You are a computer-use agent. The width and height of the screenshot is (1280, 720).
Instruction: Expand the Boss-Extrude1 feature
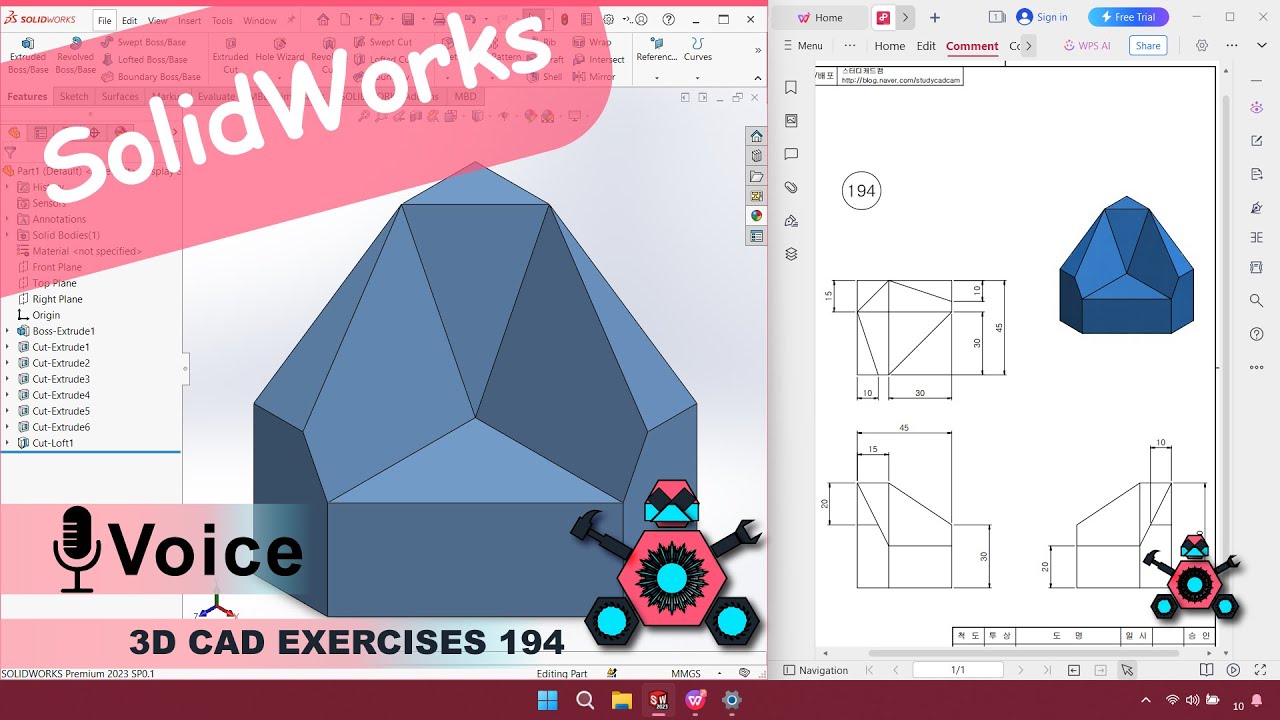pyautogui.click(x=7, y=331)
